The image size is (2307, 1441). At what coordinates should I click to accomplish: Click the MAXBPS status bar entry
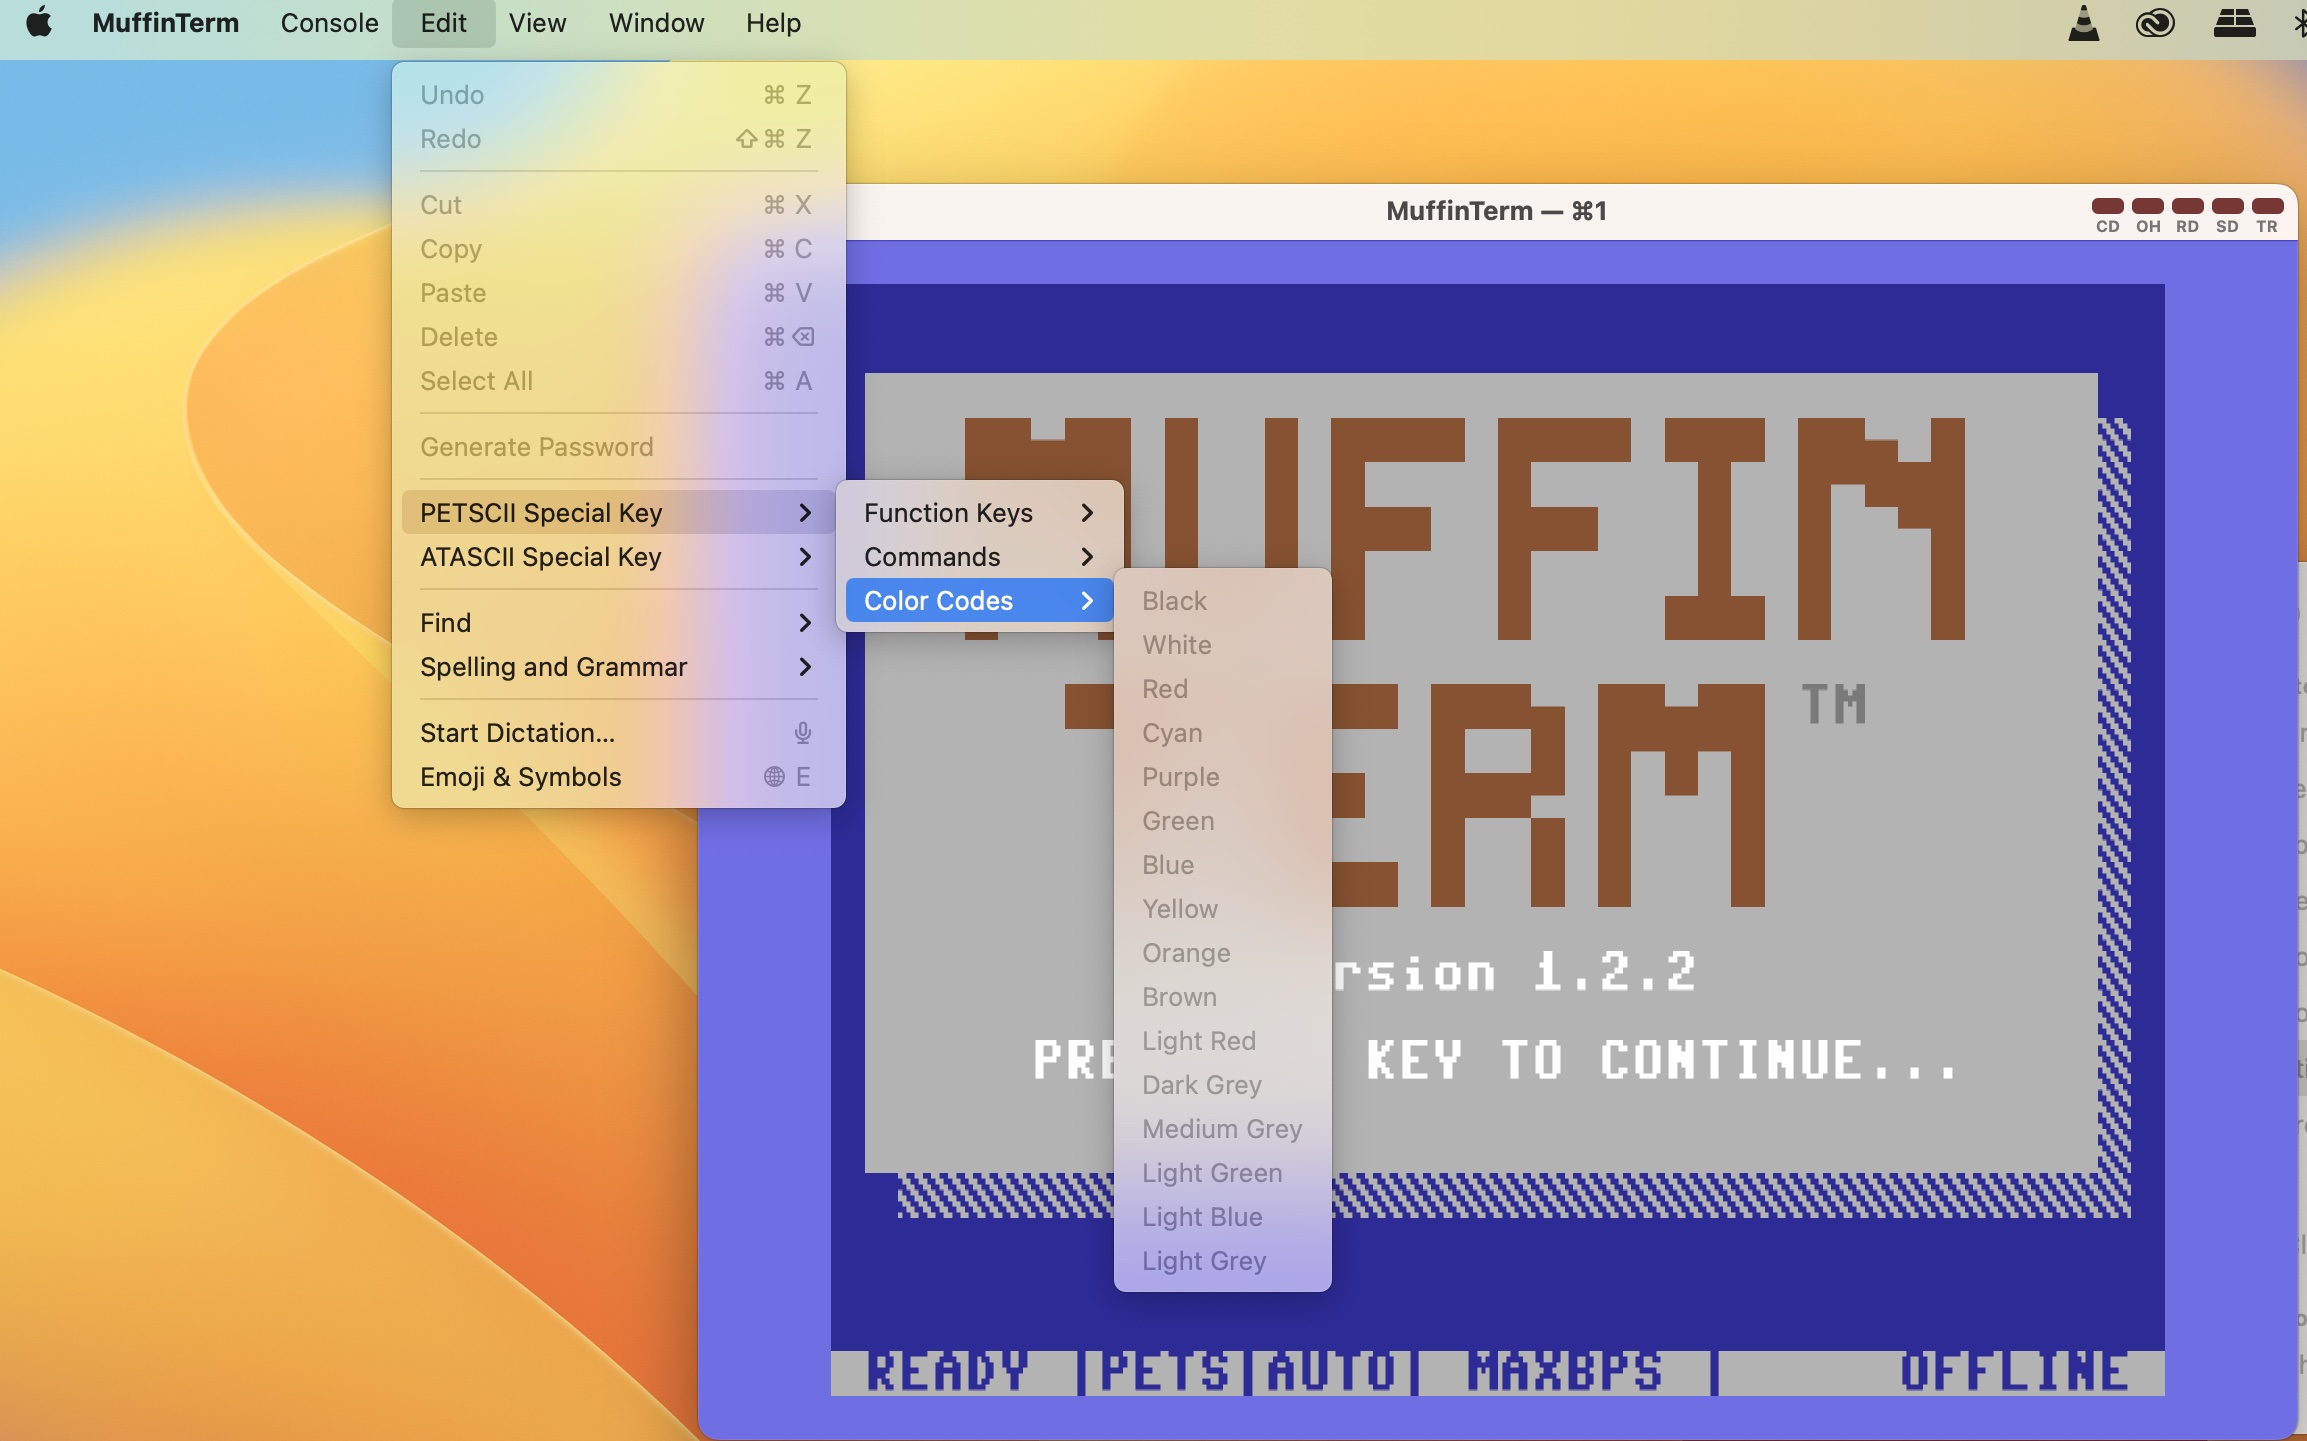(x=1565, y=1372)
